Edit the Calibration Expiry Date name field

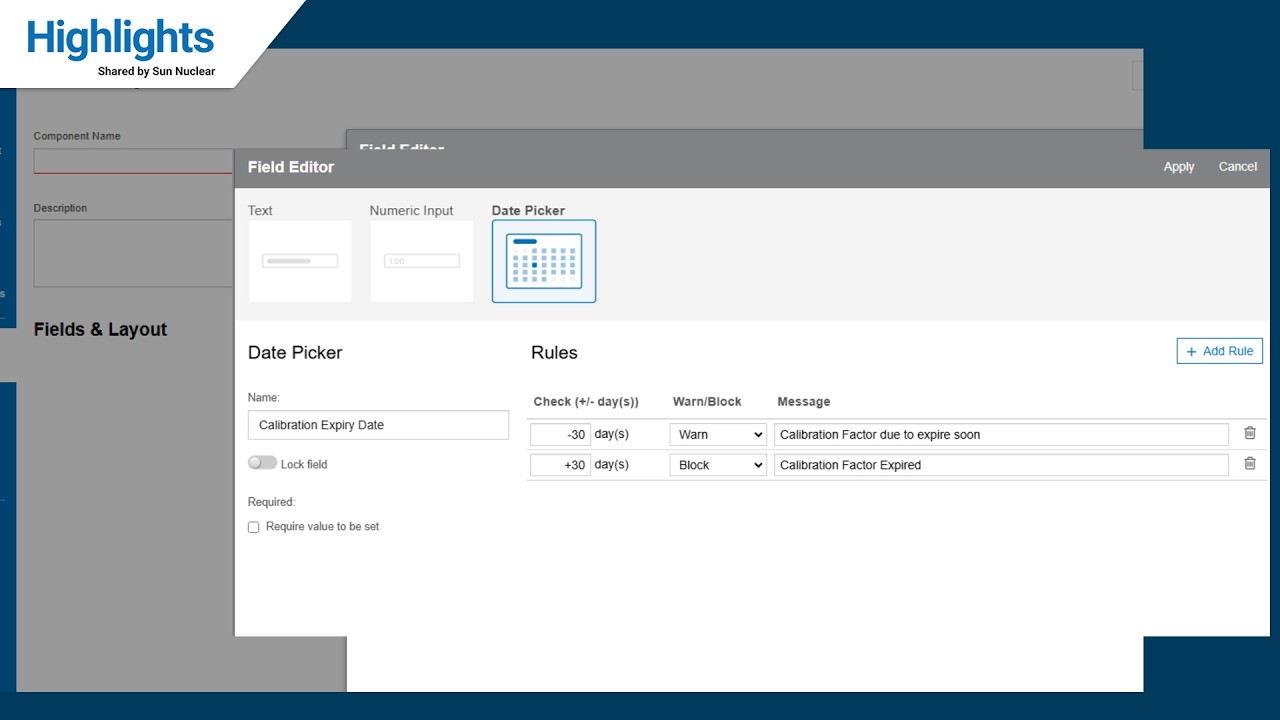point(378,425)
